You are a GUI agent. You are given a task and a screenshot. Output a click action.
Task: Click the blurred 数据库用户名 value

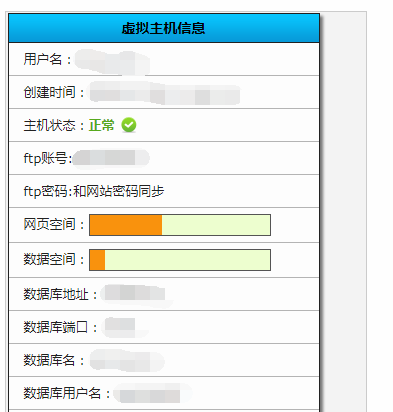152,393
